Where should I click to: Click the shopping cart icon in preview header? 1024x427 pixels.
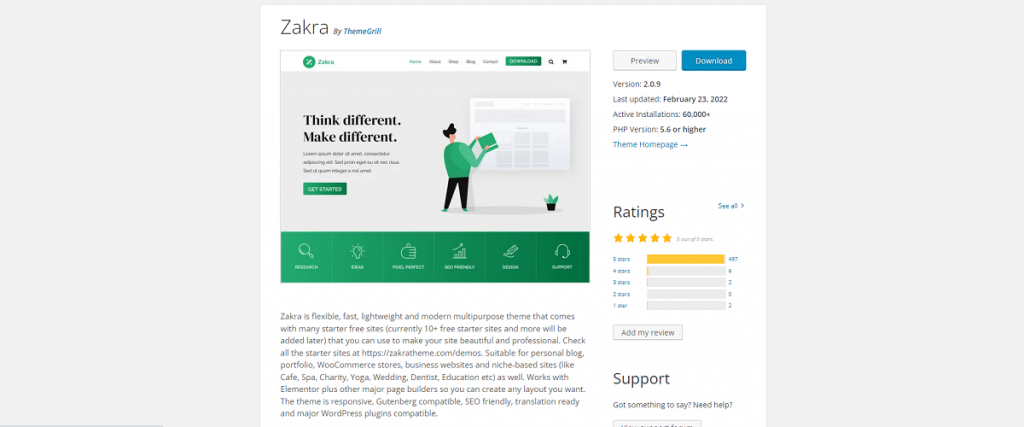click(564, 62)
